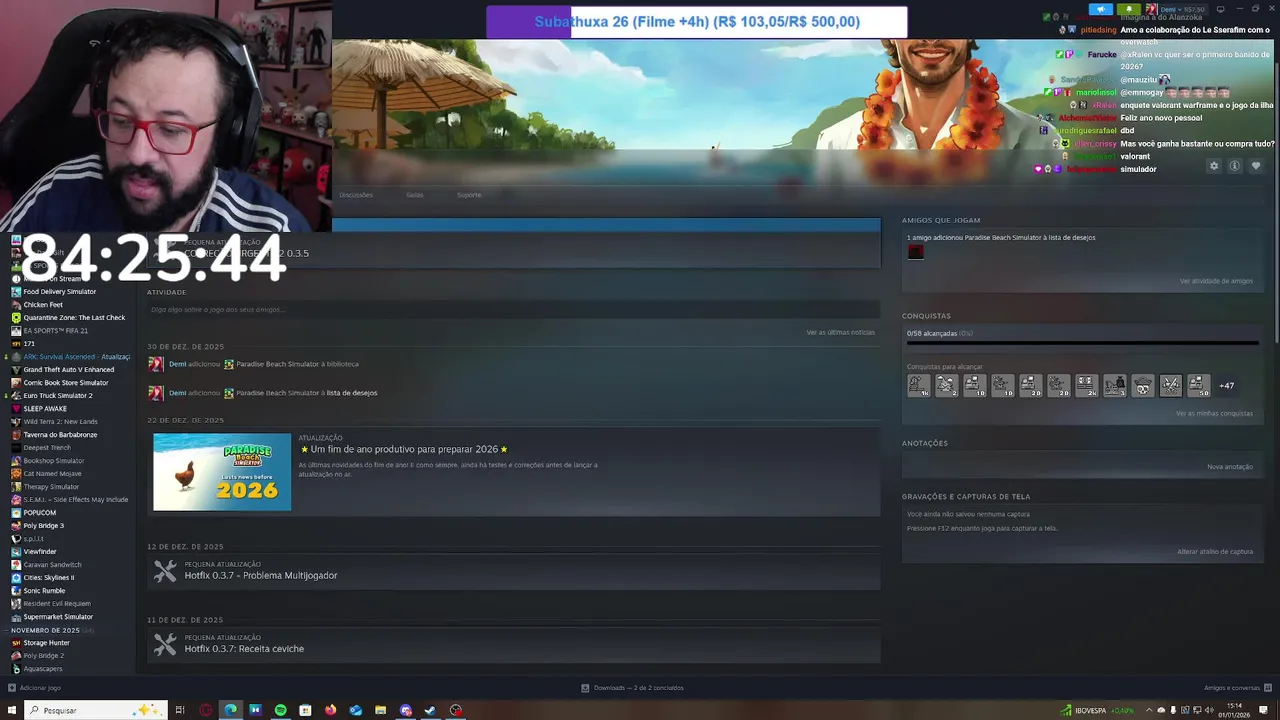Select Deepest Trench in library

(x=47, y=448)
